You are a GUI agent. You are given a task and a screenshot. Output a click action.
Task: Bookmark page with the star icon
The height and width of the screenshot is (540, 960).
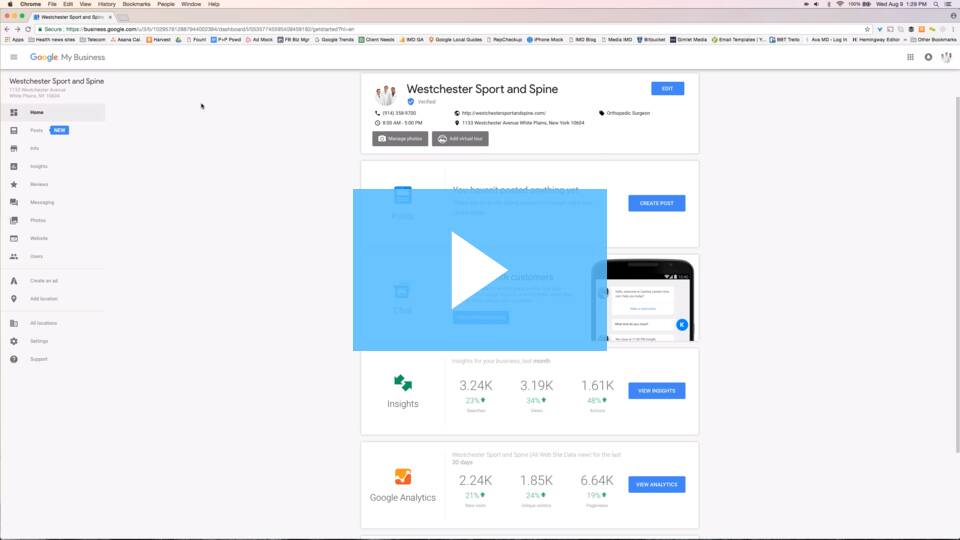point(867,29)
